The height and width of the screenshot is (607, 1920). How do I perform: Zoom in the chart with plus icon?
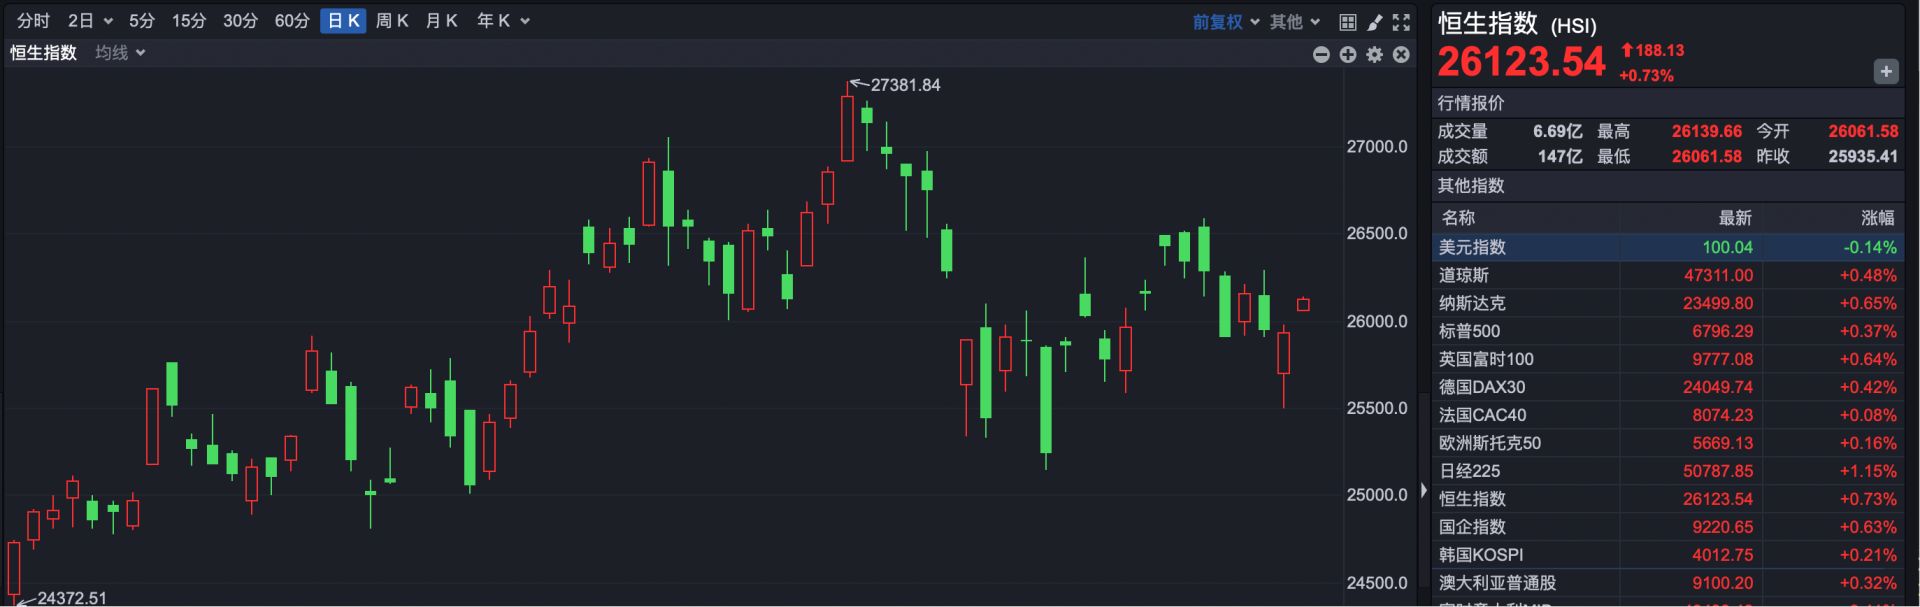pyautogui.click(x=1348, y=55)
